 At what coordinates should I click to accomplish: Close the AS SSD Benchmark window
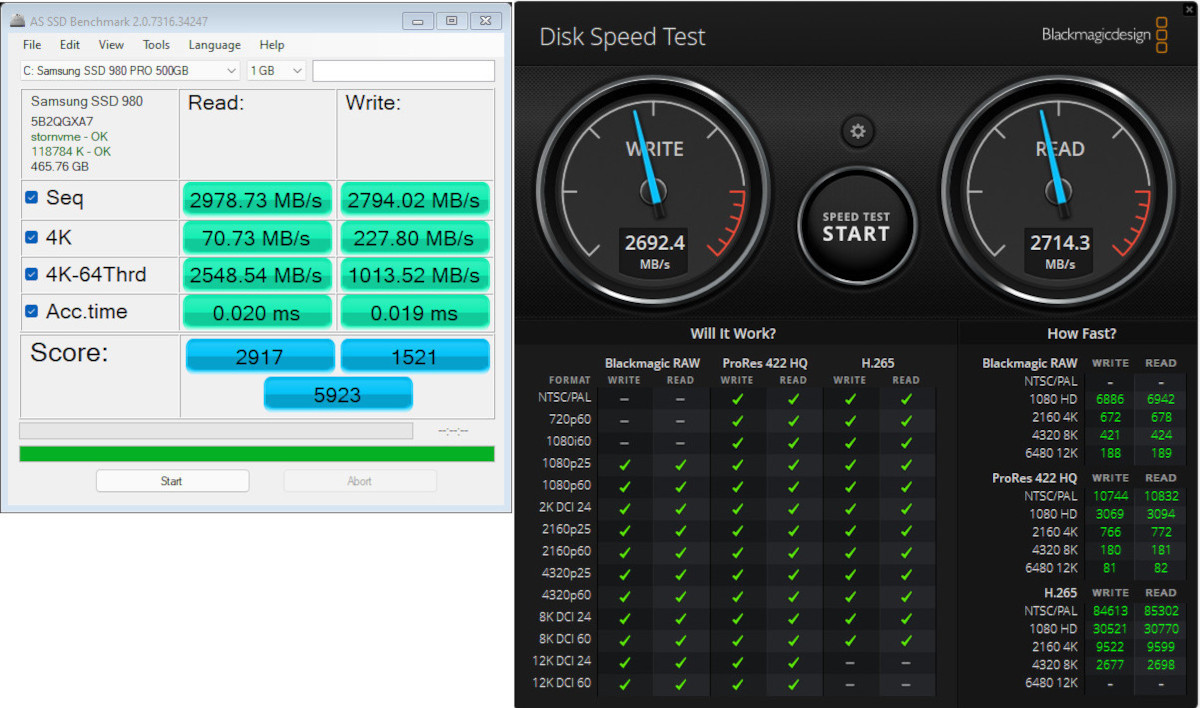click(x=485, y=20)
